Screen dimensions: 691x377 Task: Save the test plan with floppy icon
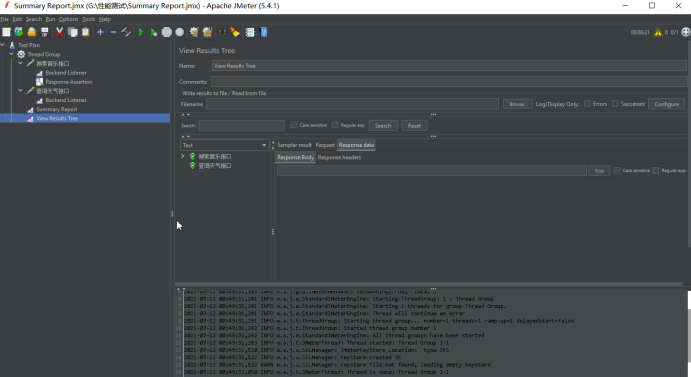45,32
